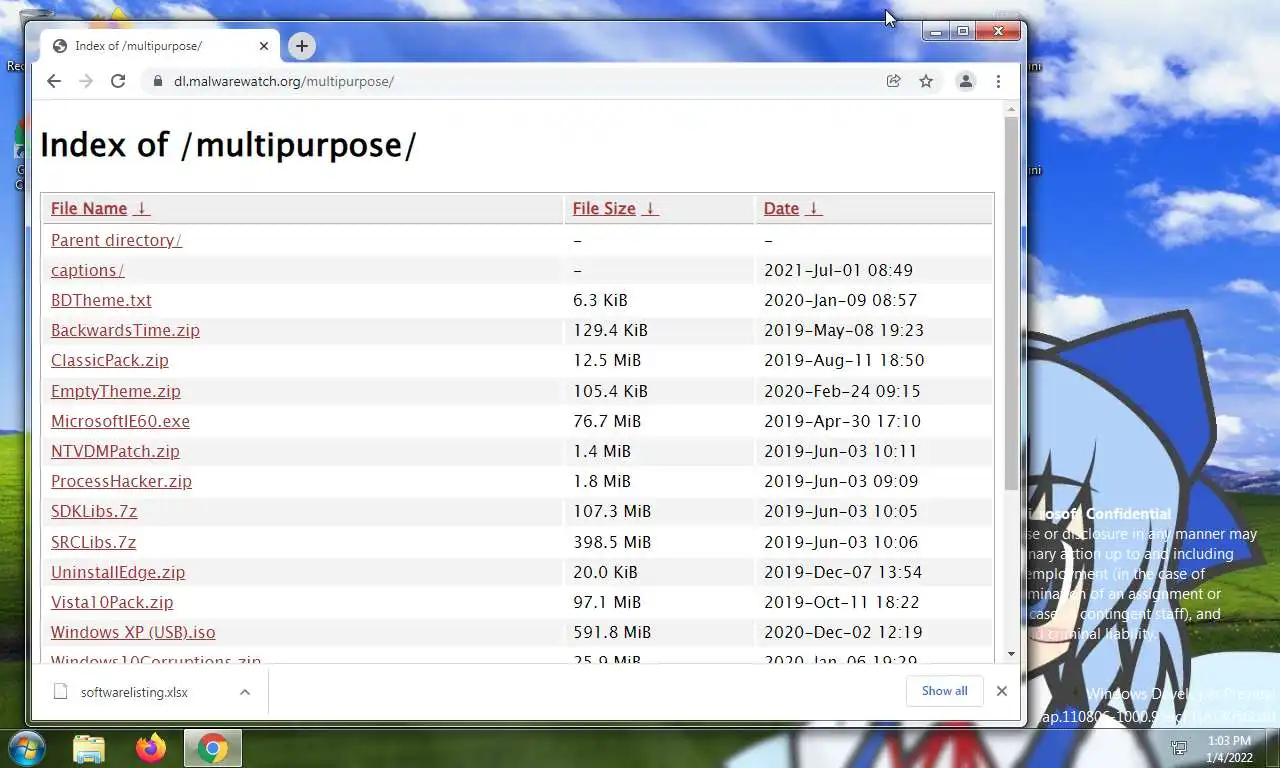Download UninstallEdge.zip
This screenshot has height=768, width=1280.
pos(118,572)
